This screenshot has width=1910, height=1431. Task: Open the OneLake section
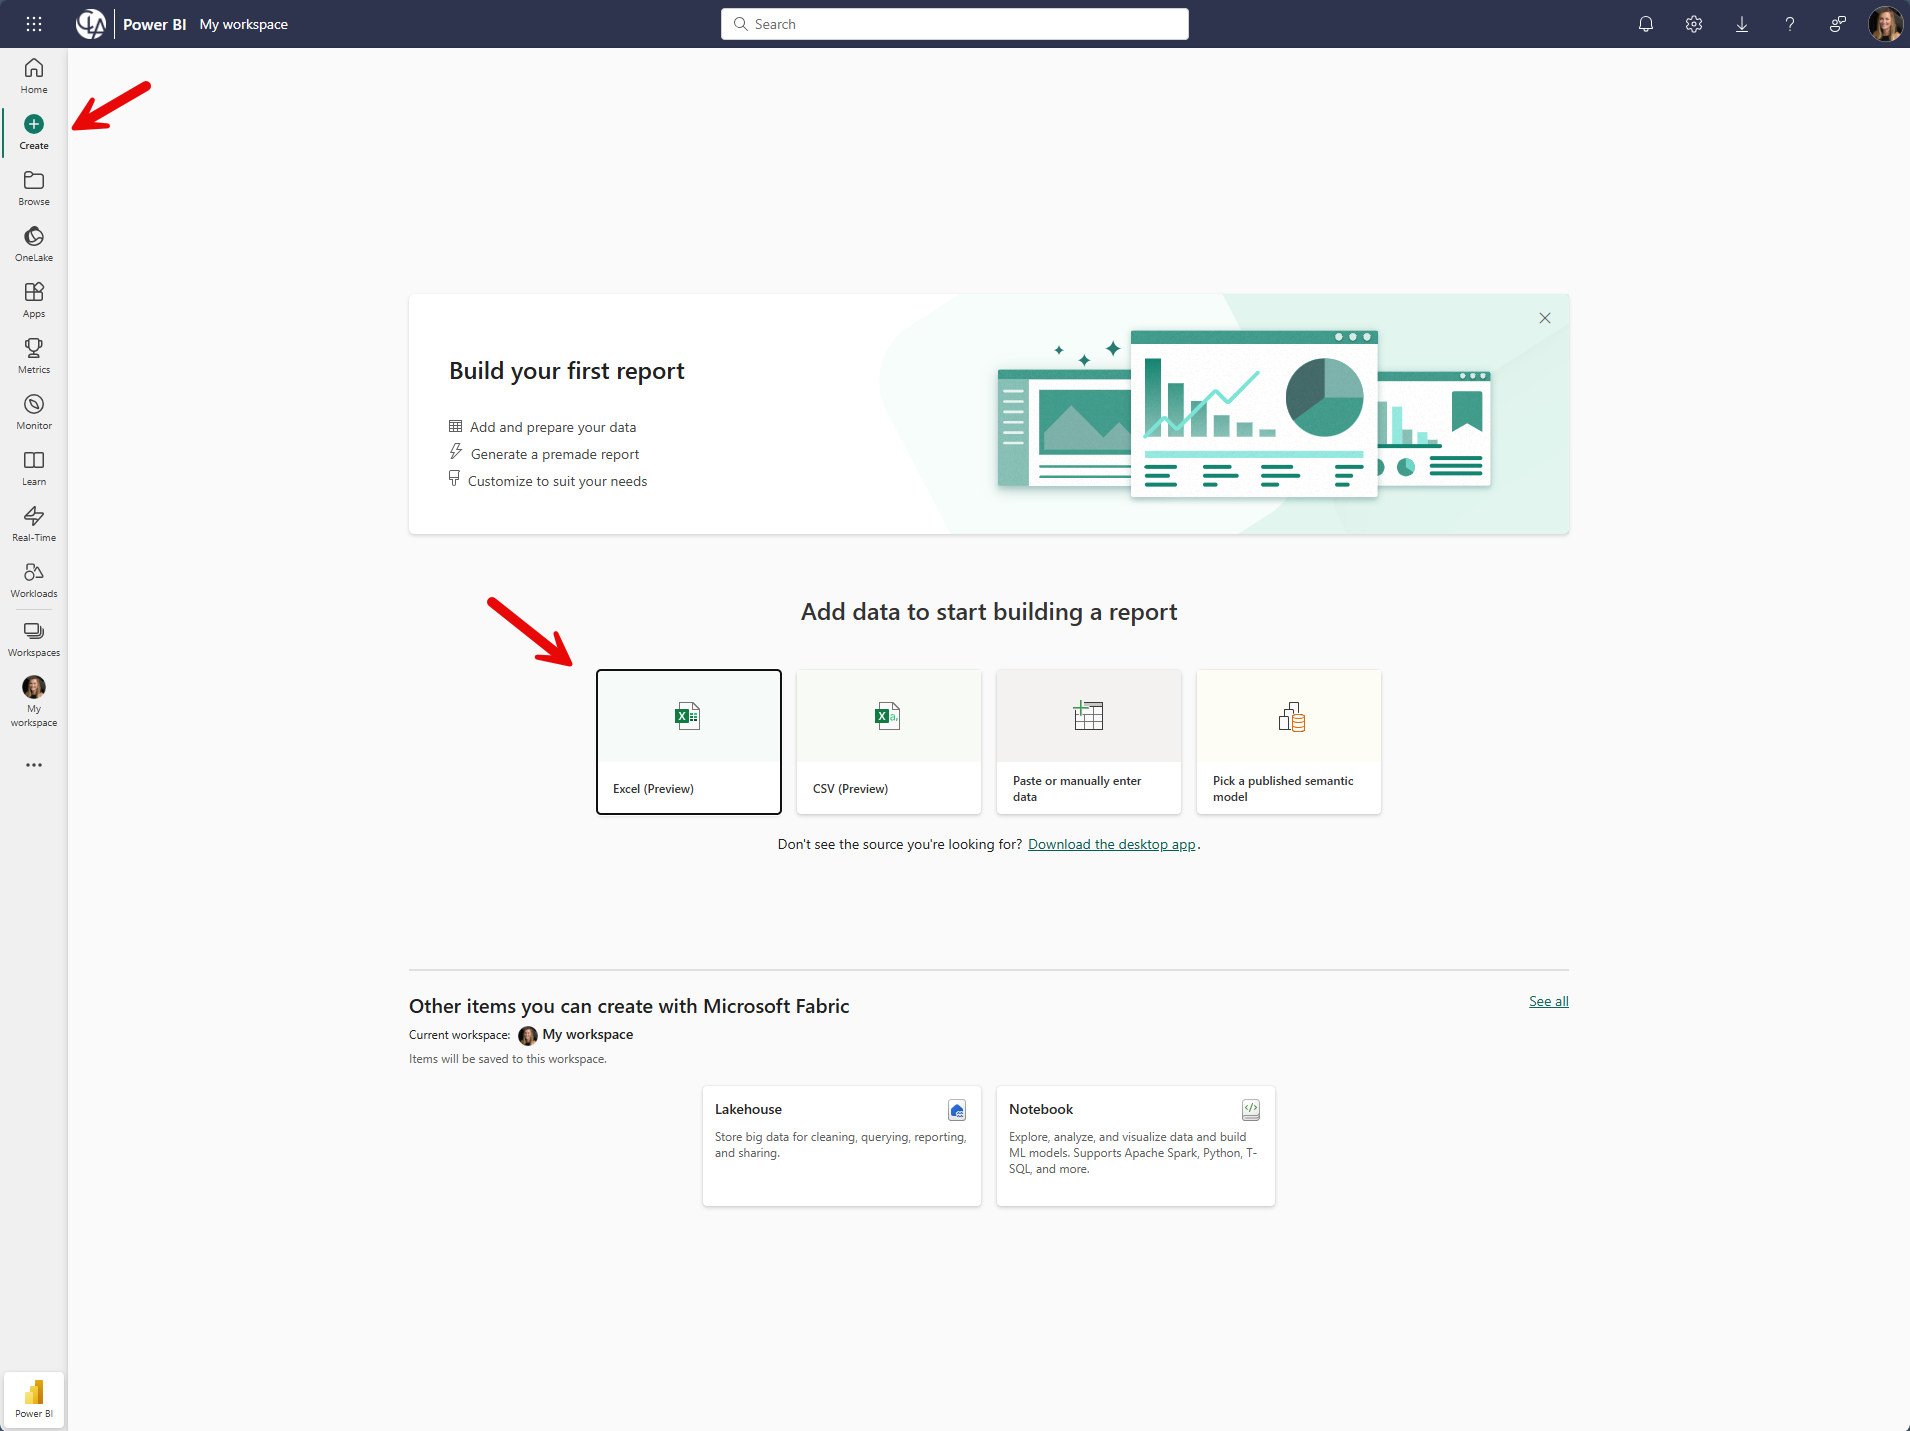coord(33,243)
